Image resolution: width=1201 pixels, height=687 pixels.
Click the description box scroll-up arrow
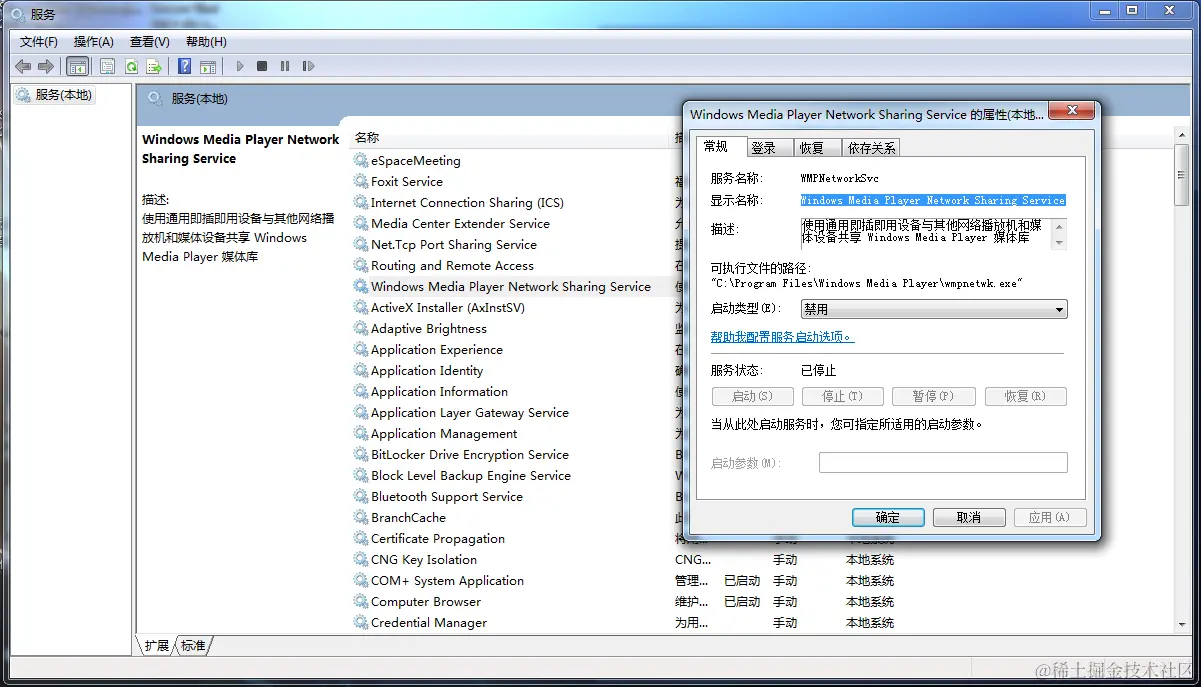[x=1060, y=226]
